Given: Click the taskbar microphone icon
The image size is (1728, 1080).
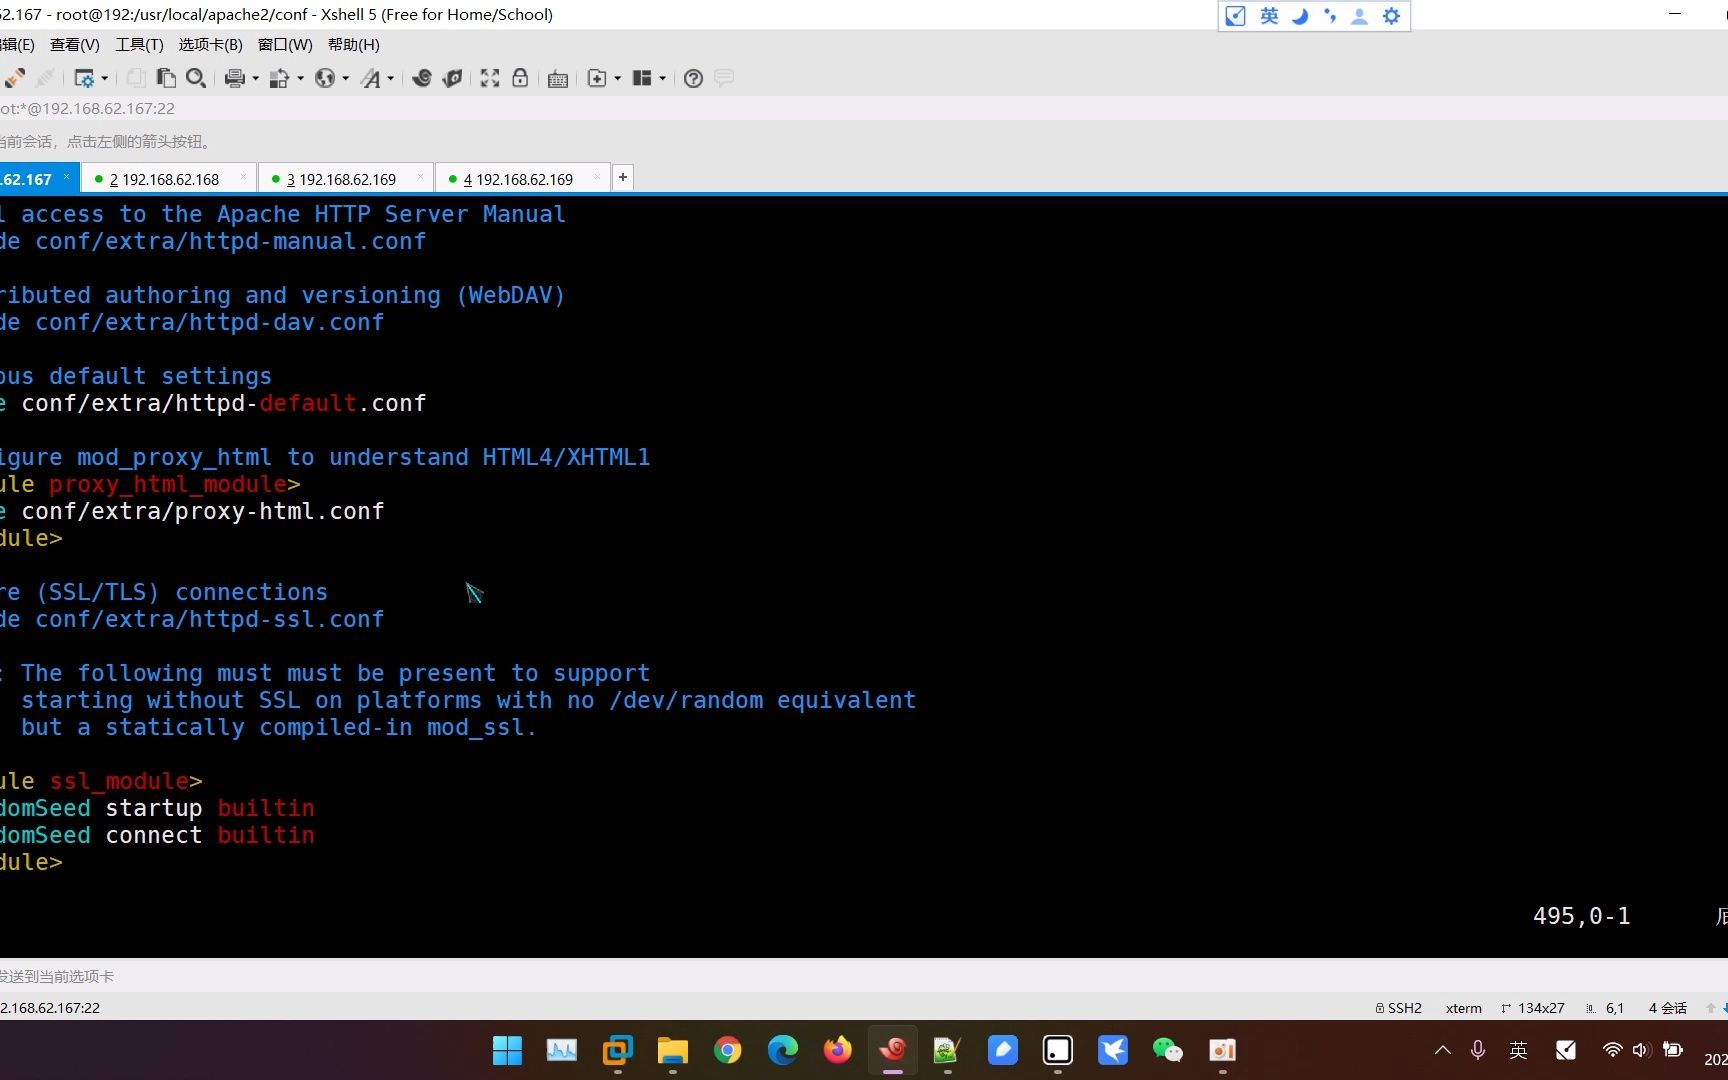Looking at the screenshot, I should coord(1478,1050).
